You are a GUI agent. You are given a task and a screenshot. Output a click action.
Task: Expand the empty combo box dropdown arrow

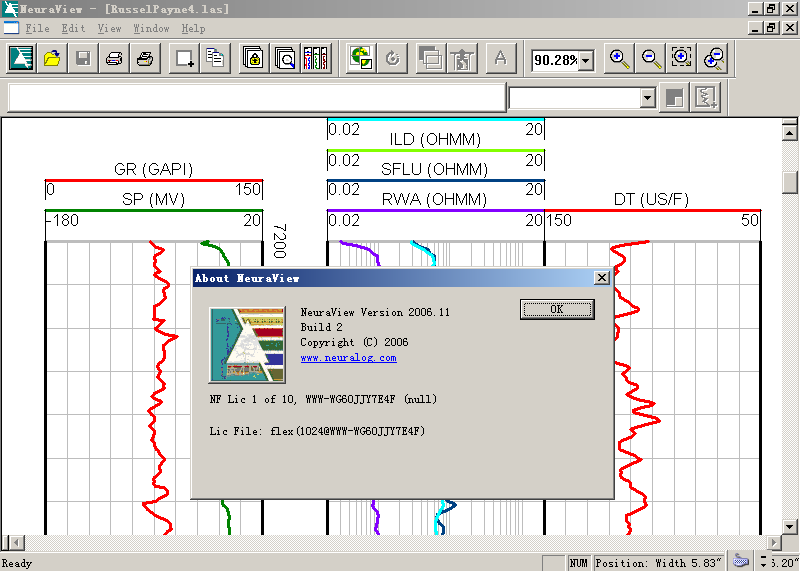click(x=647, y=97)
